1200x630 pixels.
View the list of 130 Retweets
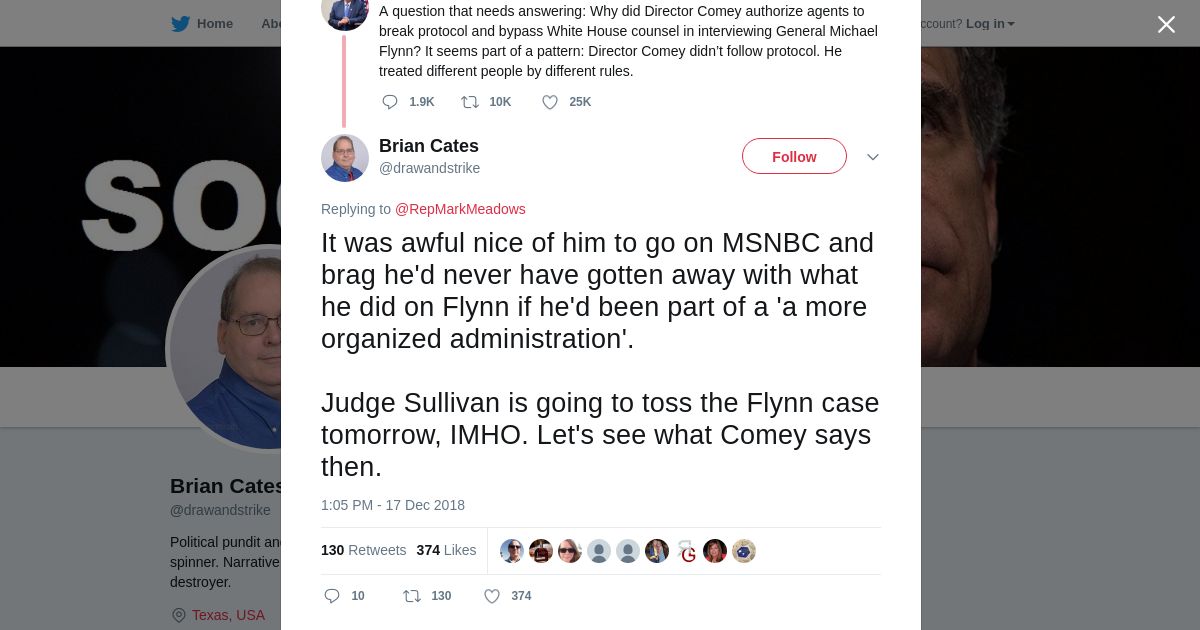pyautogui.click(x=363, y=550)
